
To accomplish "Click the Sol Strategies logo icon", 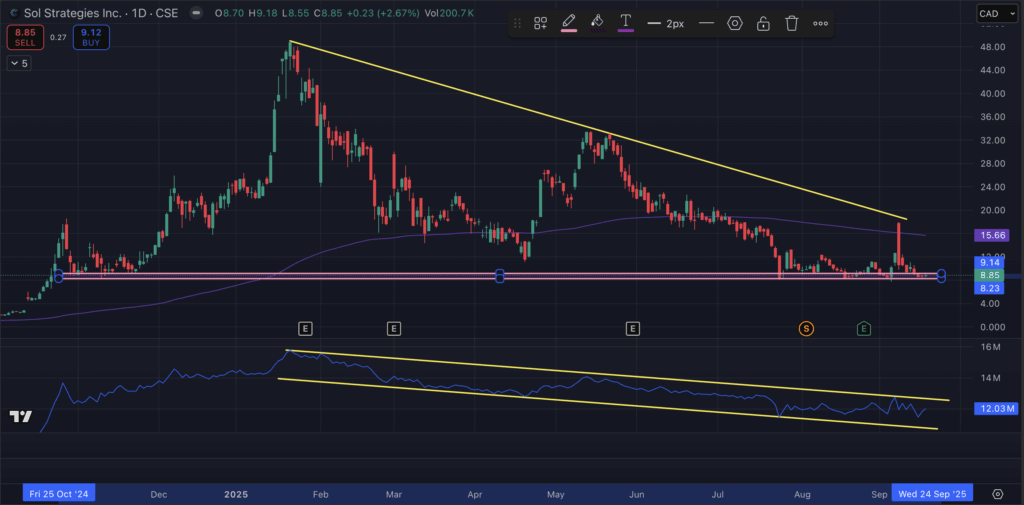I will [x=13, y=13].
